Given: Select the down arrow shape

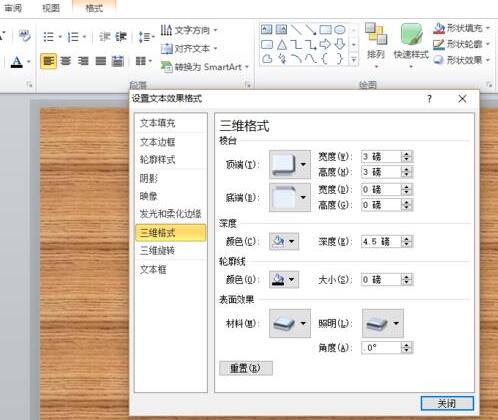Looking at the screenshot, I should [340, 44].
